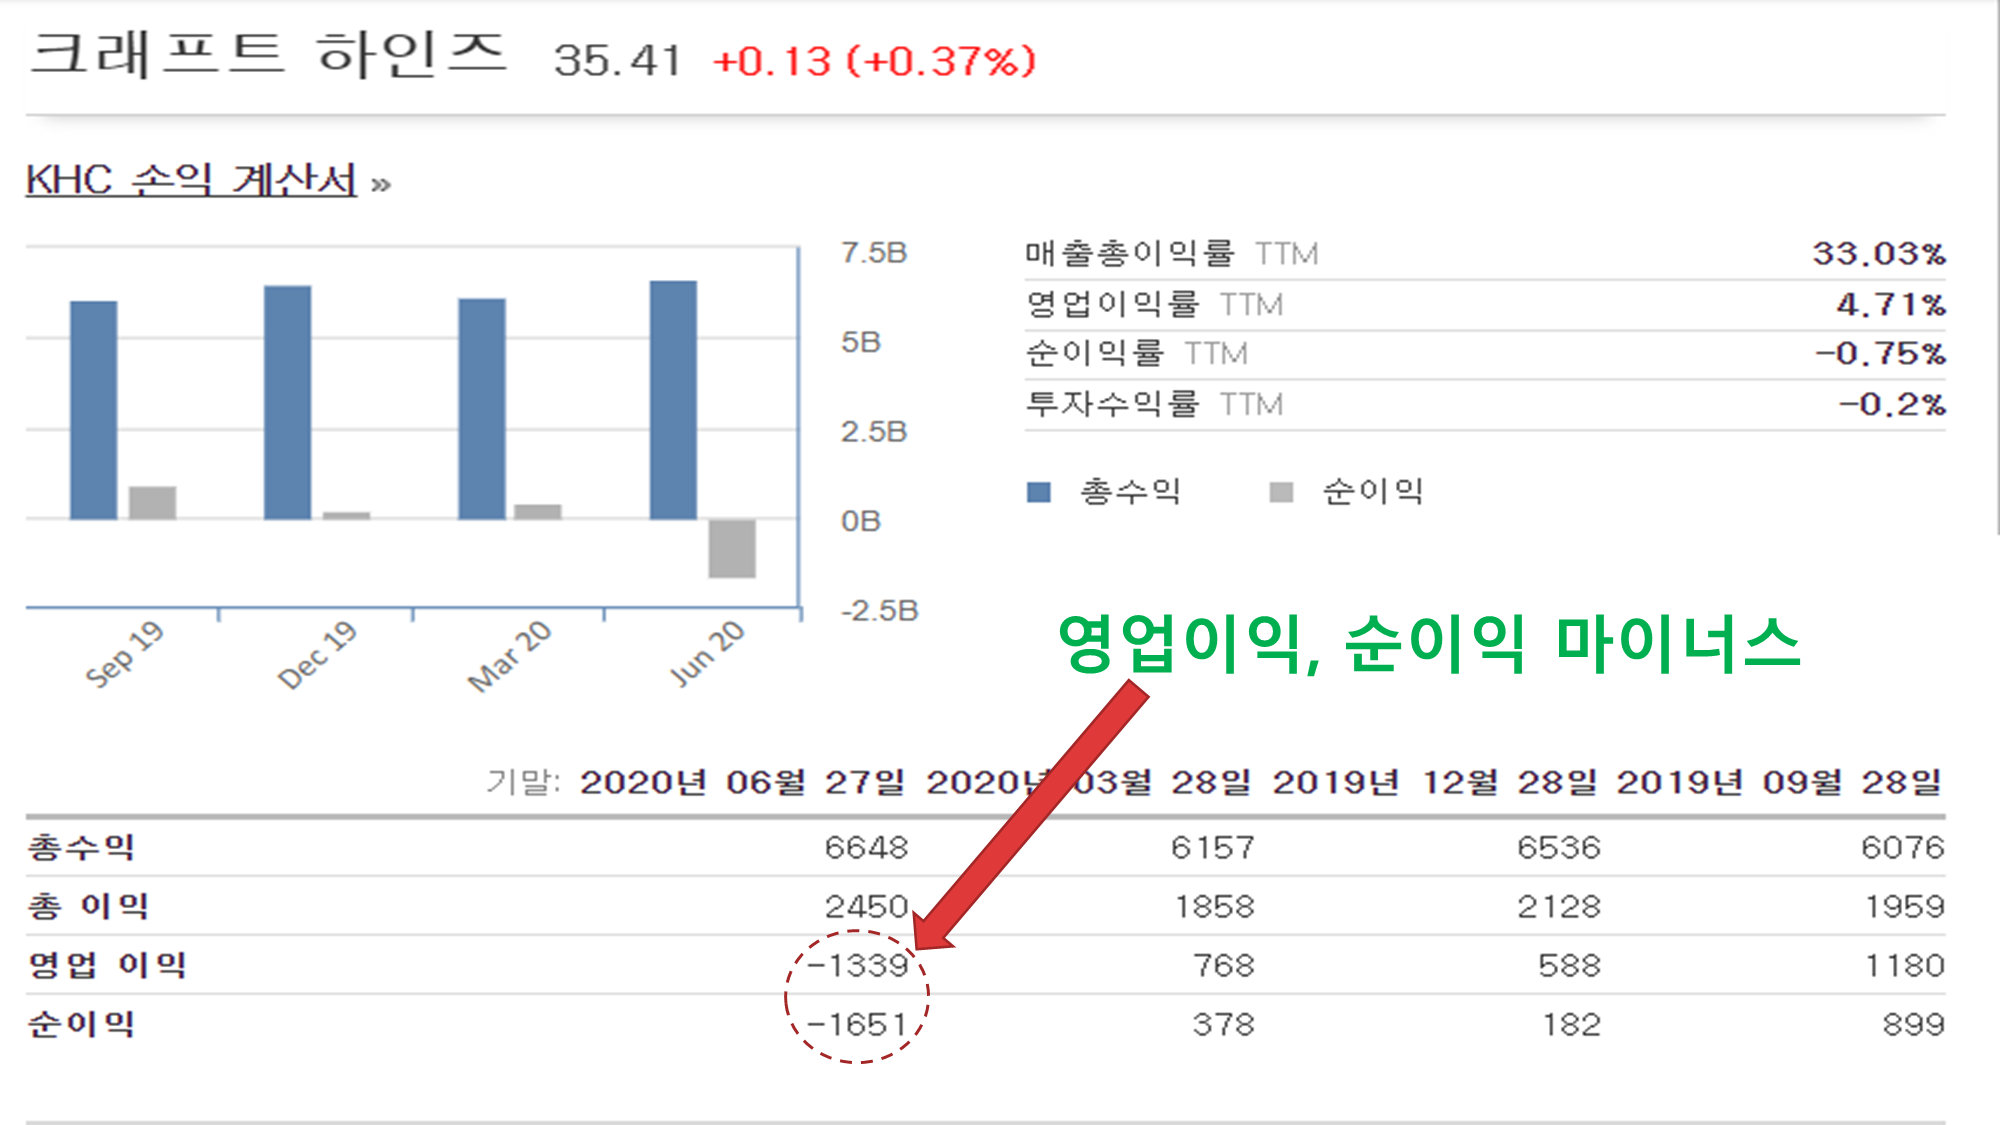Click the green 영업이익, 순이익 마이너스 caption
This screenshot has height=1125, width=2000.
pyautogui.click(x=1428, y=643)
